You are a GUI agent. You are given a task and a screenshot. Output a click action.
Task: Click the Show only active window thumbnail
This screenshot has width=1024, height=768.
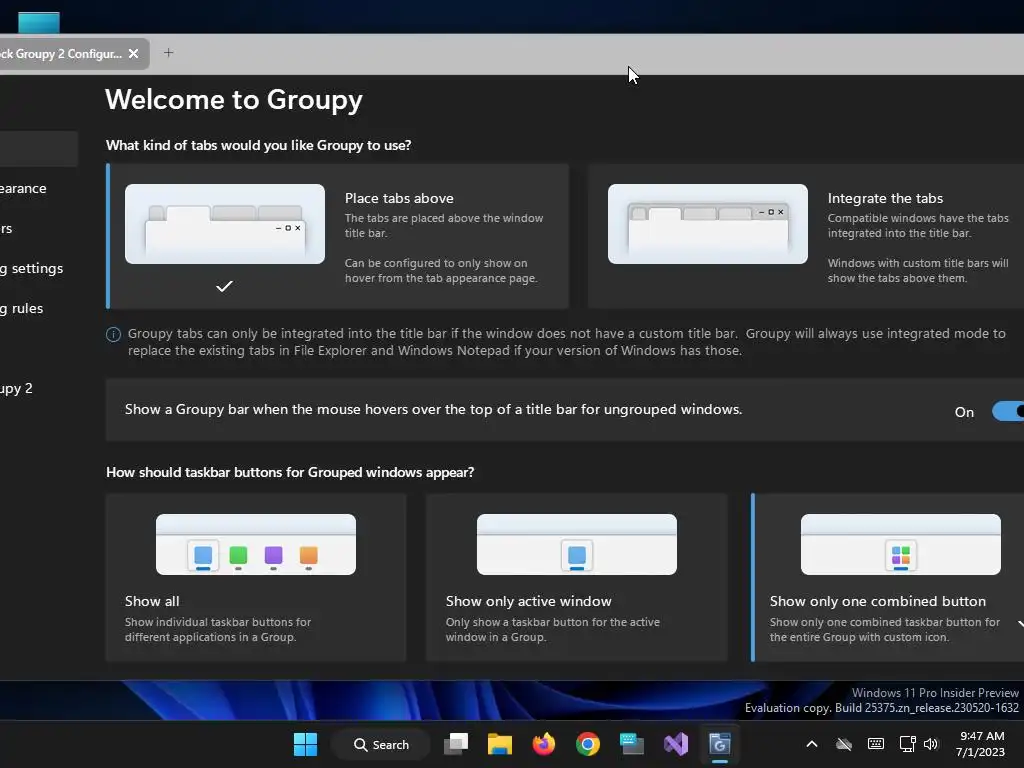tap(577, 545)
